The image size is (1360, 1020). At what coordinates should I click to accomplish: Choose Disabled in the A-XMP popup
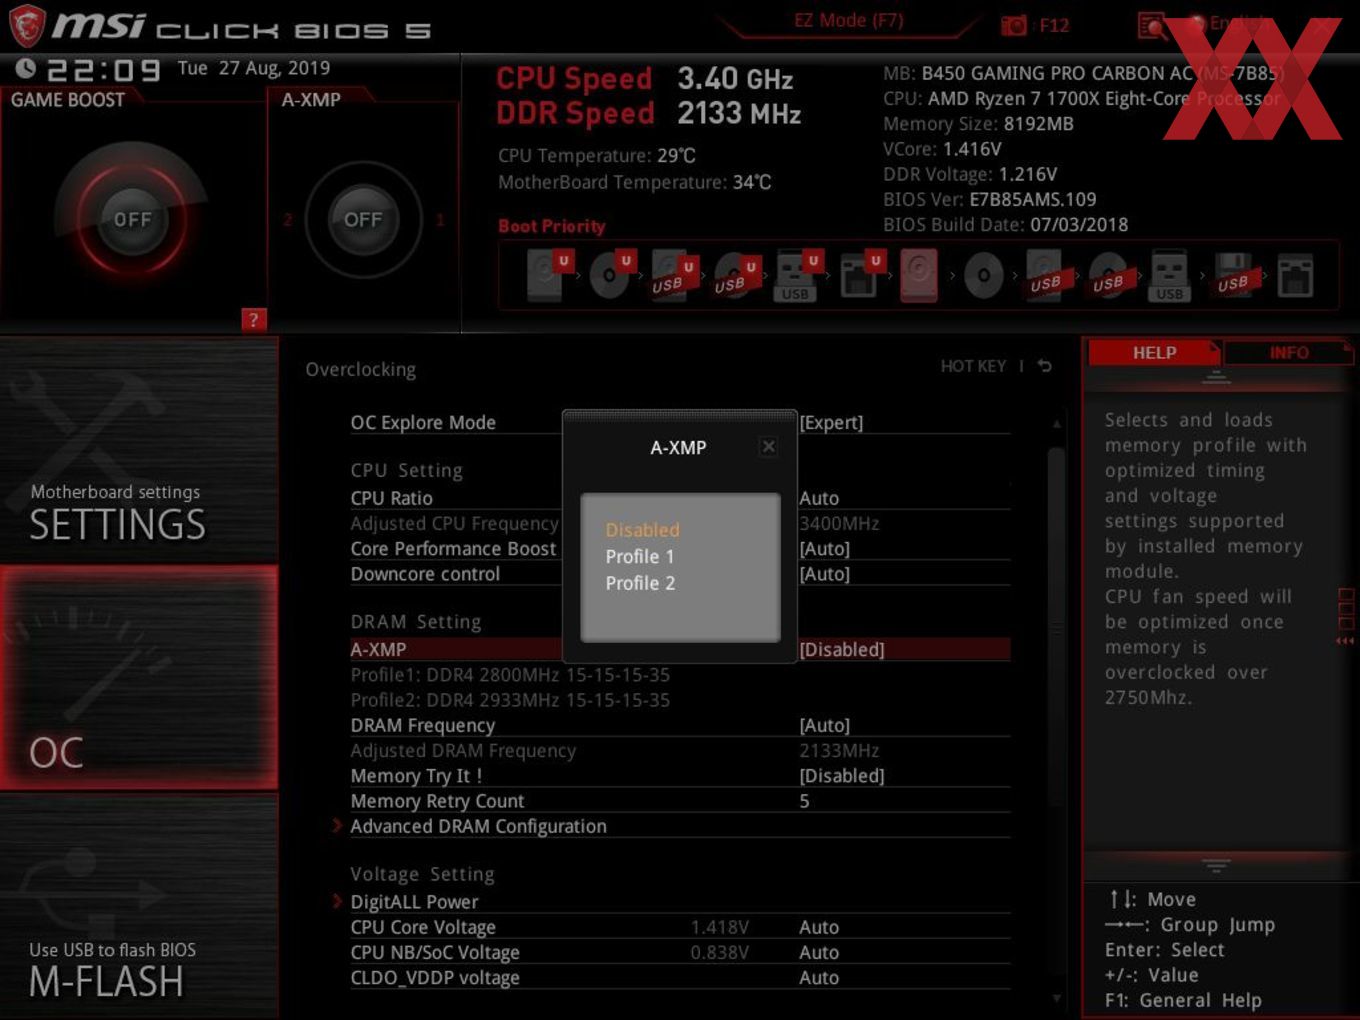pos(642,530)
